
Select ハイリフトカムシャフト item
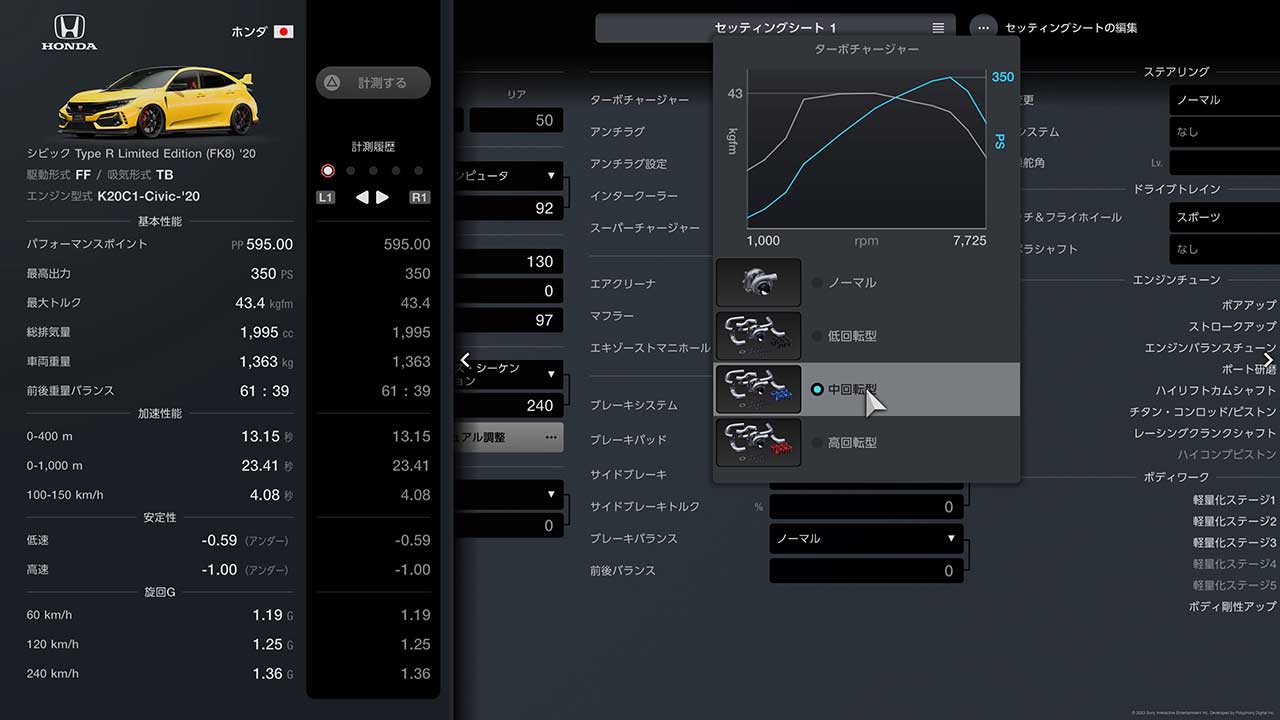tap(1216, 390)
